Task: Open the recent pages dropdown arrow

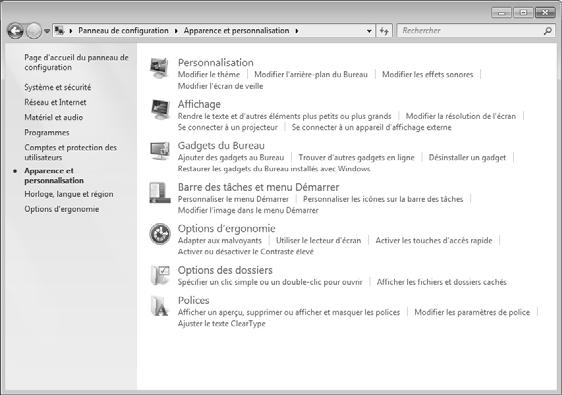Action: 47,31
